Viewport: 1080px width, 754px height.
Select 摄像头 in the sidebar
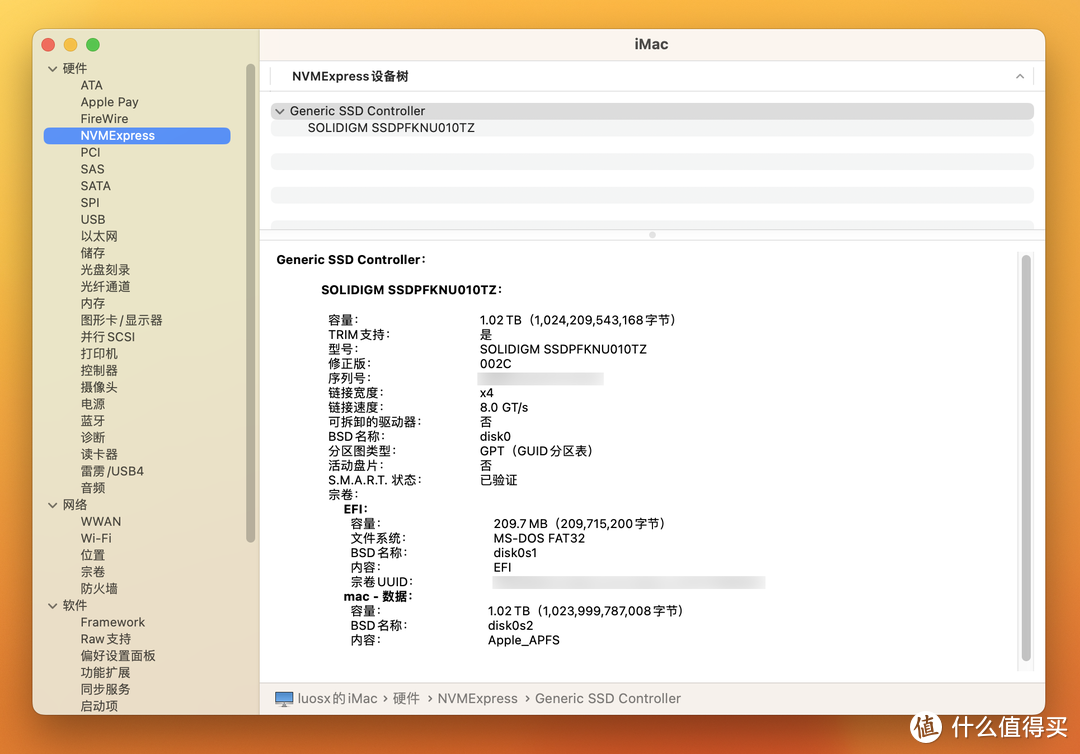98,388
